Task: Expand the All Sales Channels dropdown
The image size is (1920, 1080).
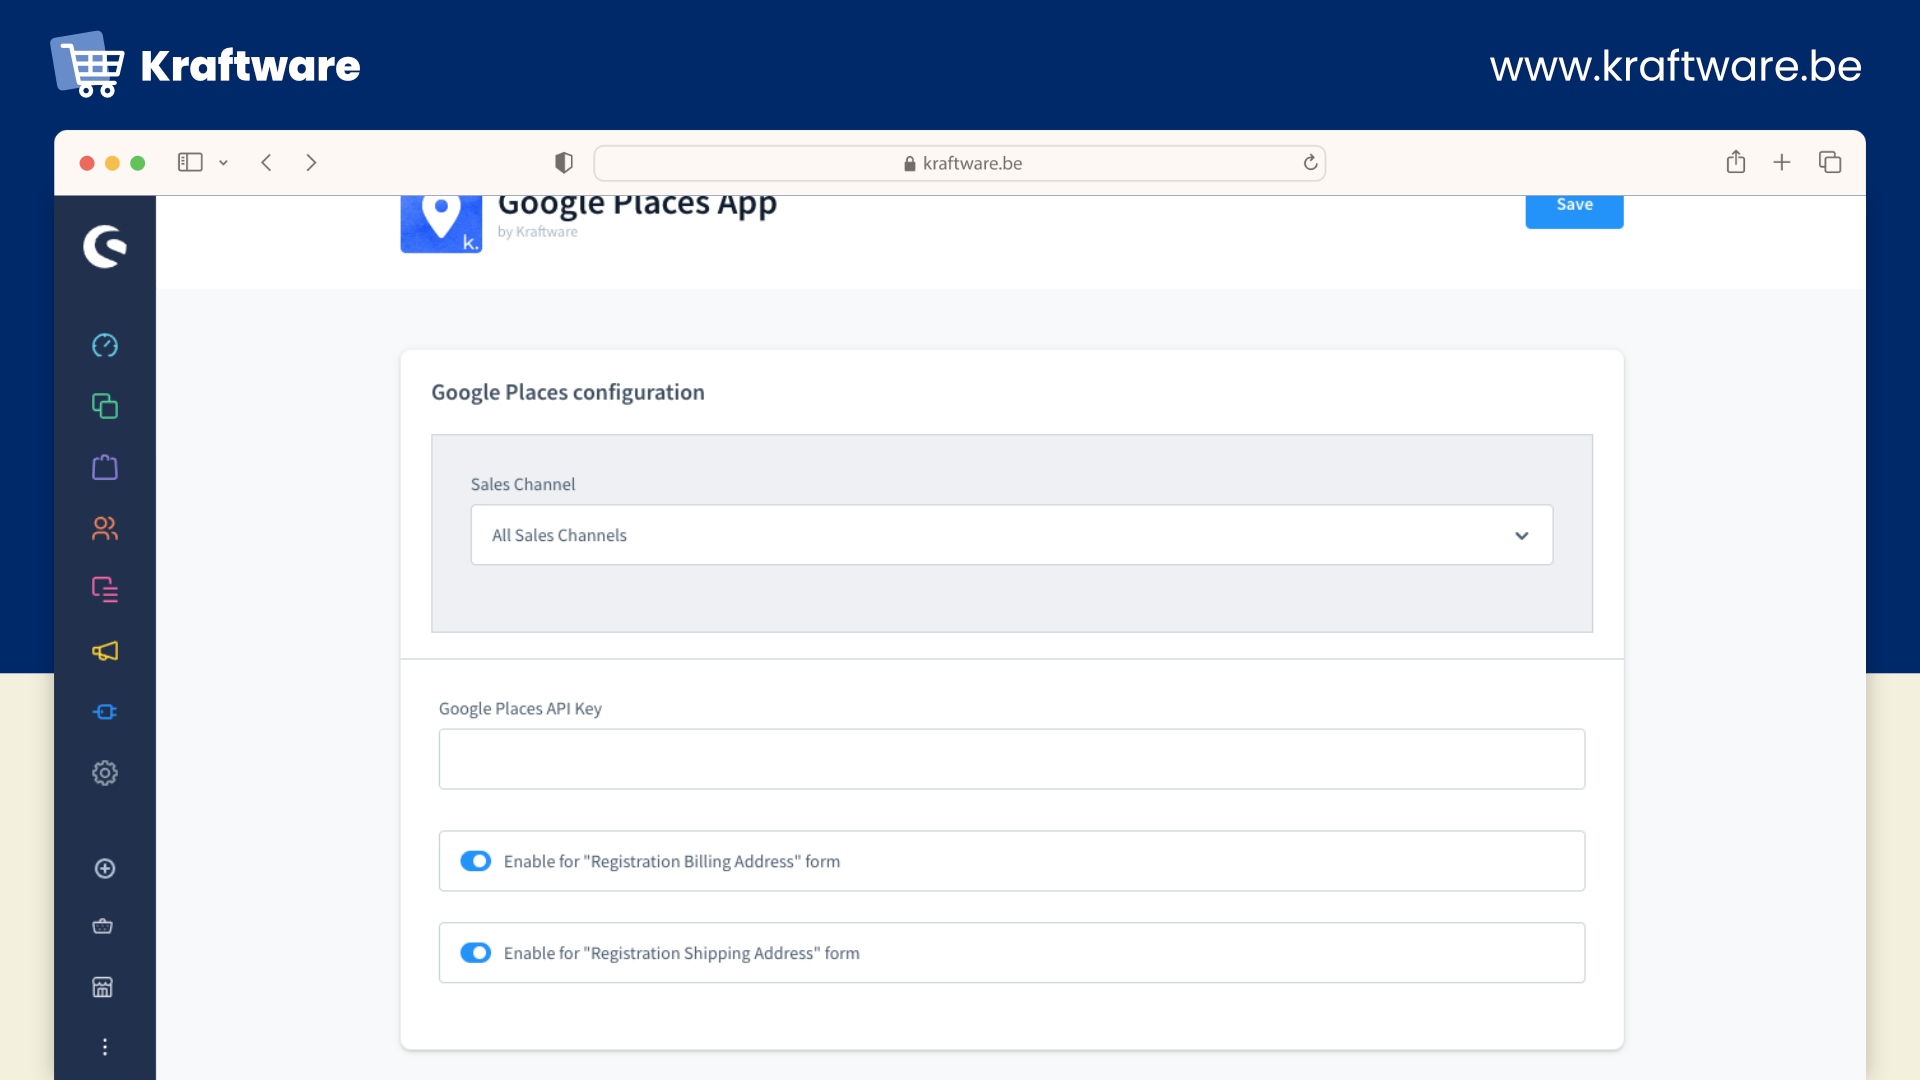Action: click(x=1011, y=535)
